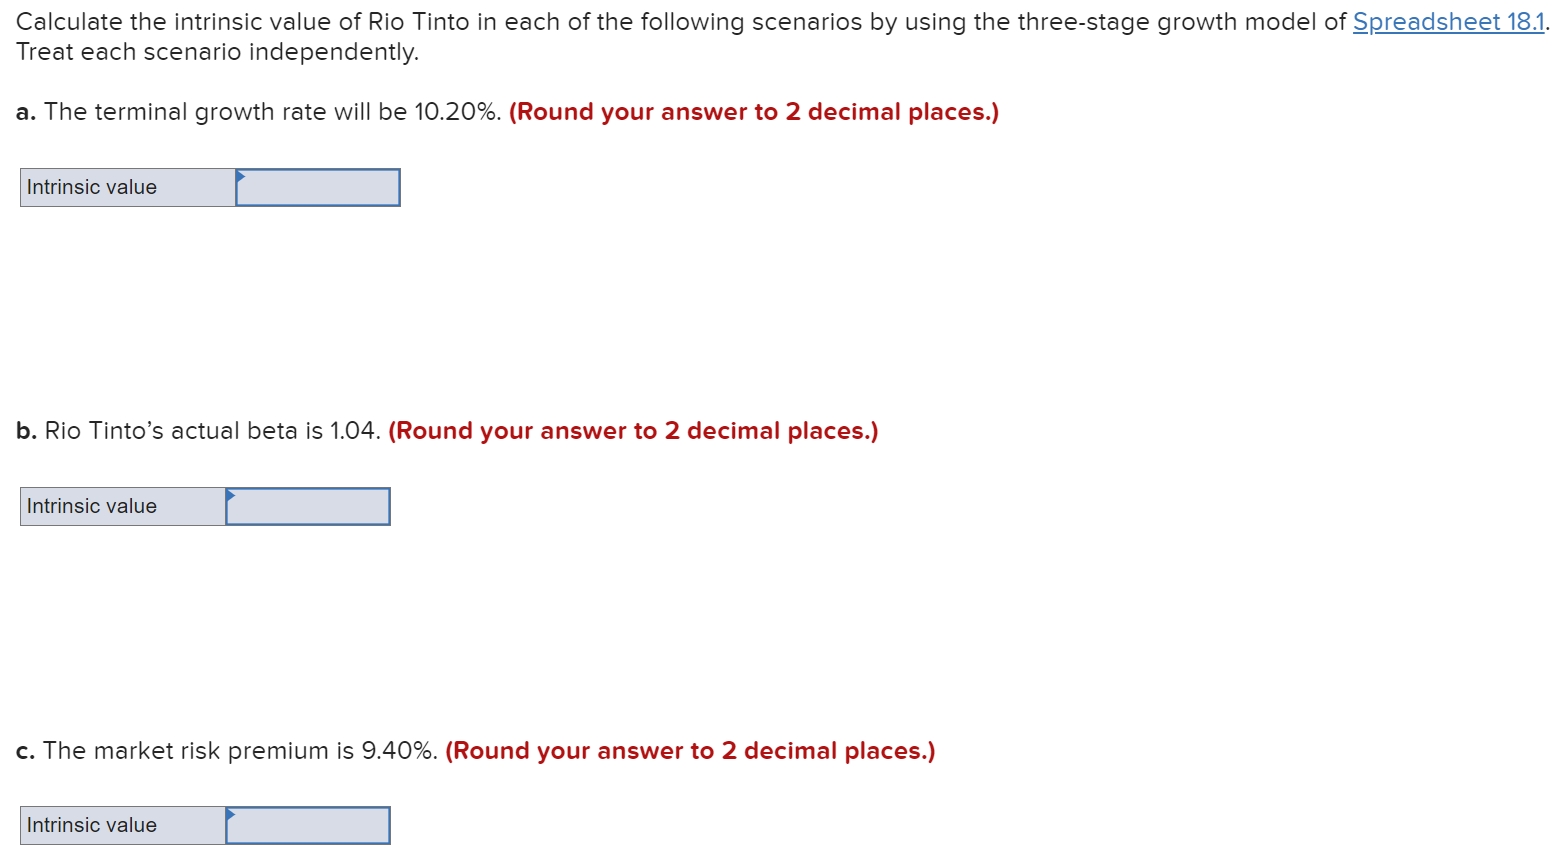Click the market risk premium sentence
1565x859 pixels.
(240, 751)
